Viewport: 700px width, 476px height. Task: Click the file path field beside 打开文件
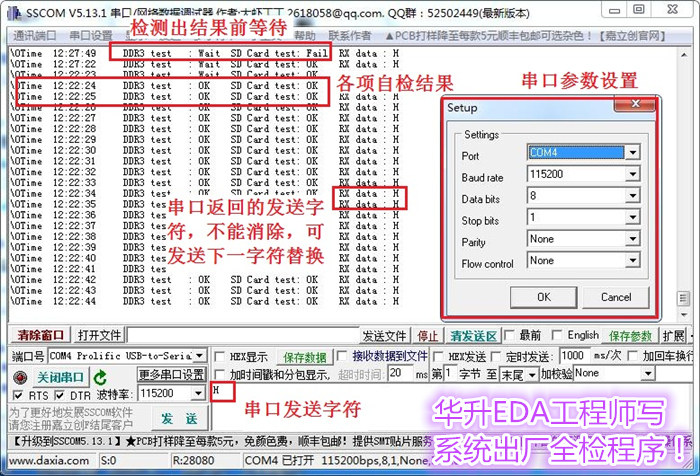(x=243, y=335)
